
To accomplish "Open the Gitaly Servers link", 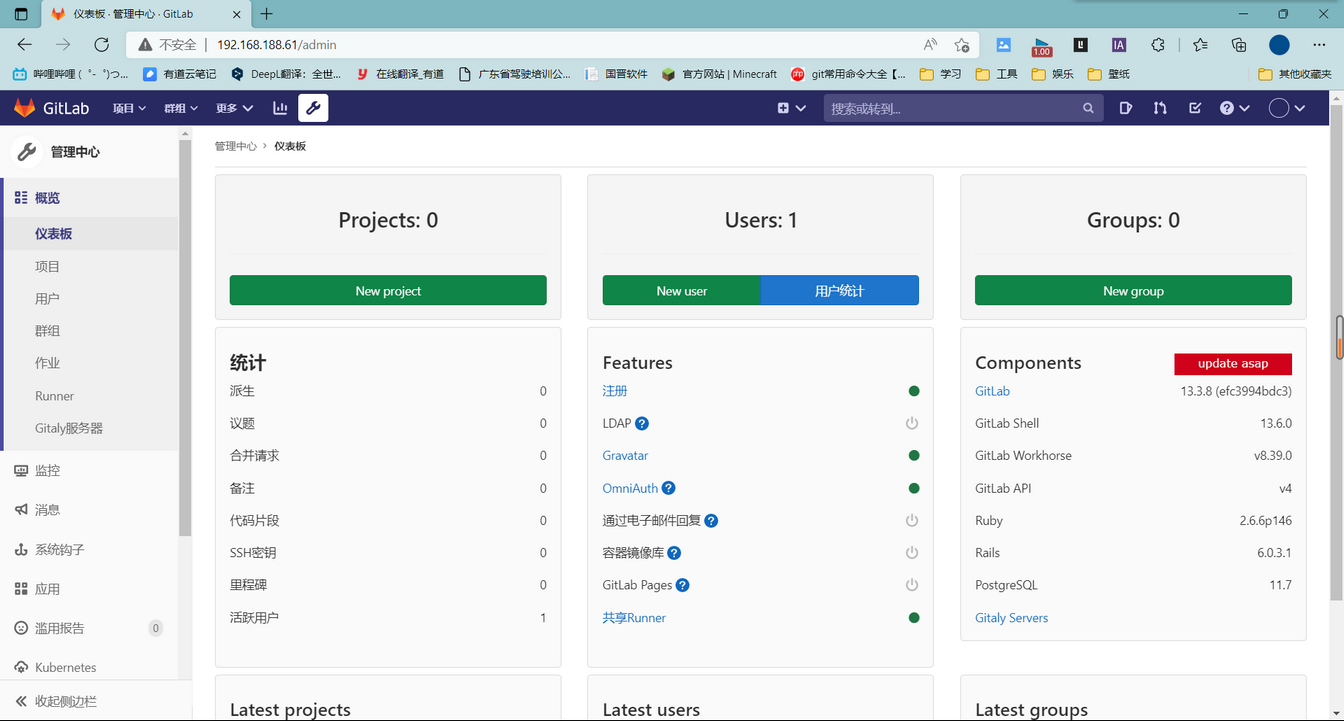I will [x=1011, y=617].
